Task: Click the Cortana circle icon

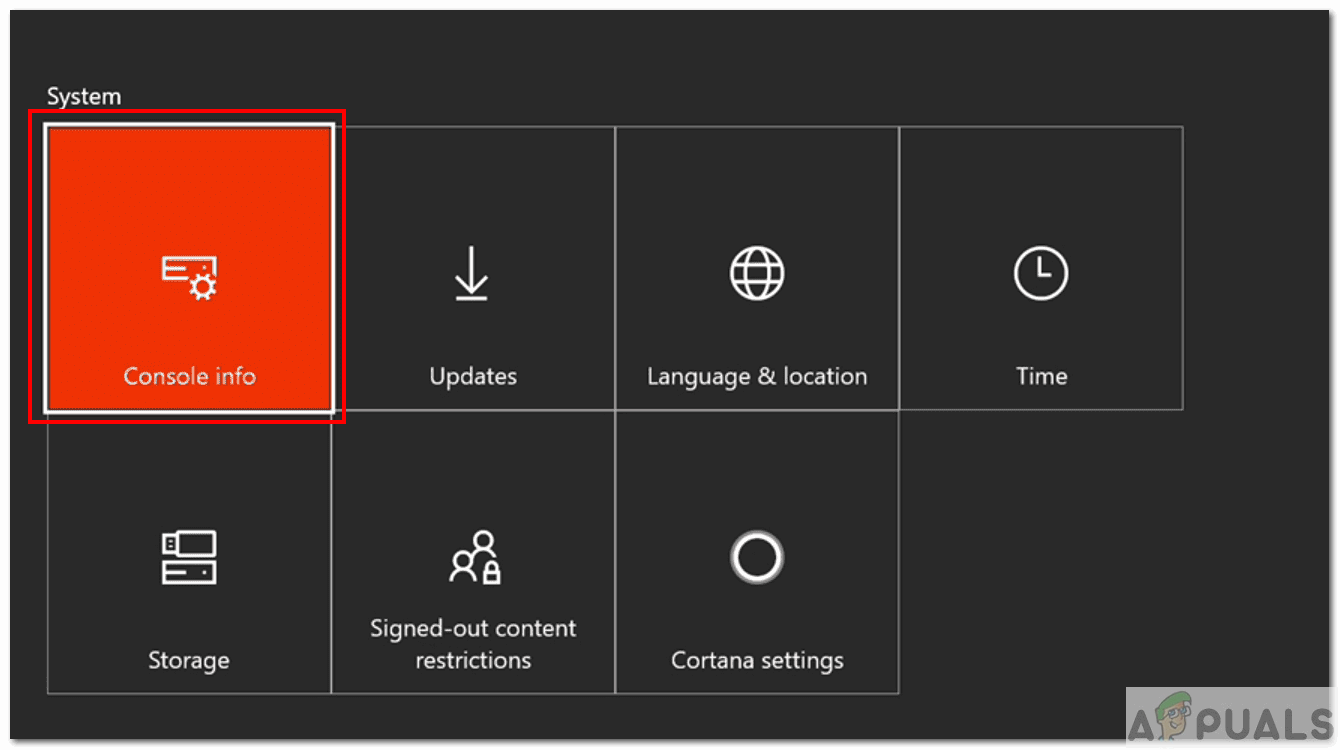Action: 757,557
